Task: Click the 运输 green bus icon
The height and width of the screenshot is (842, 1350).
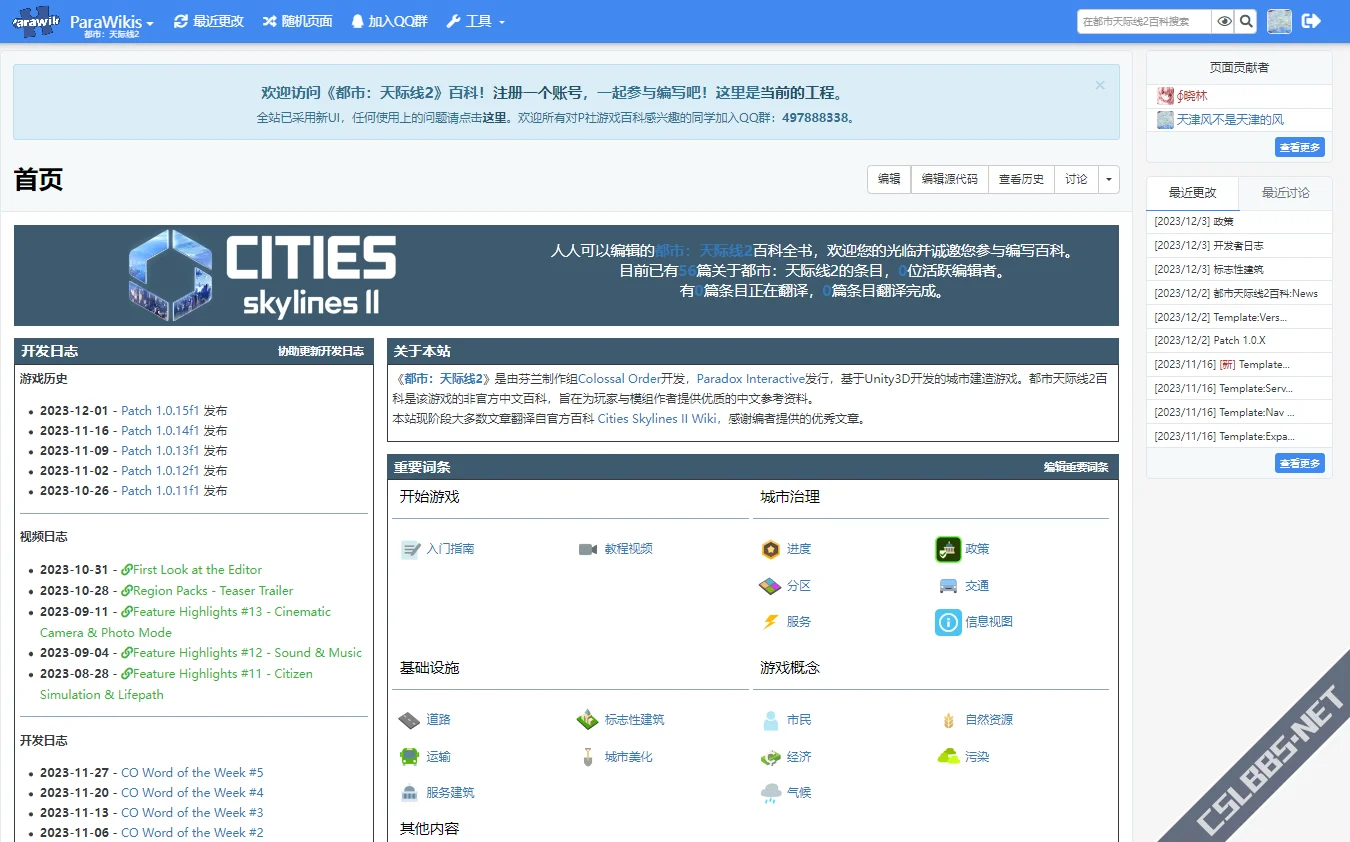Action: pos(409,757)
